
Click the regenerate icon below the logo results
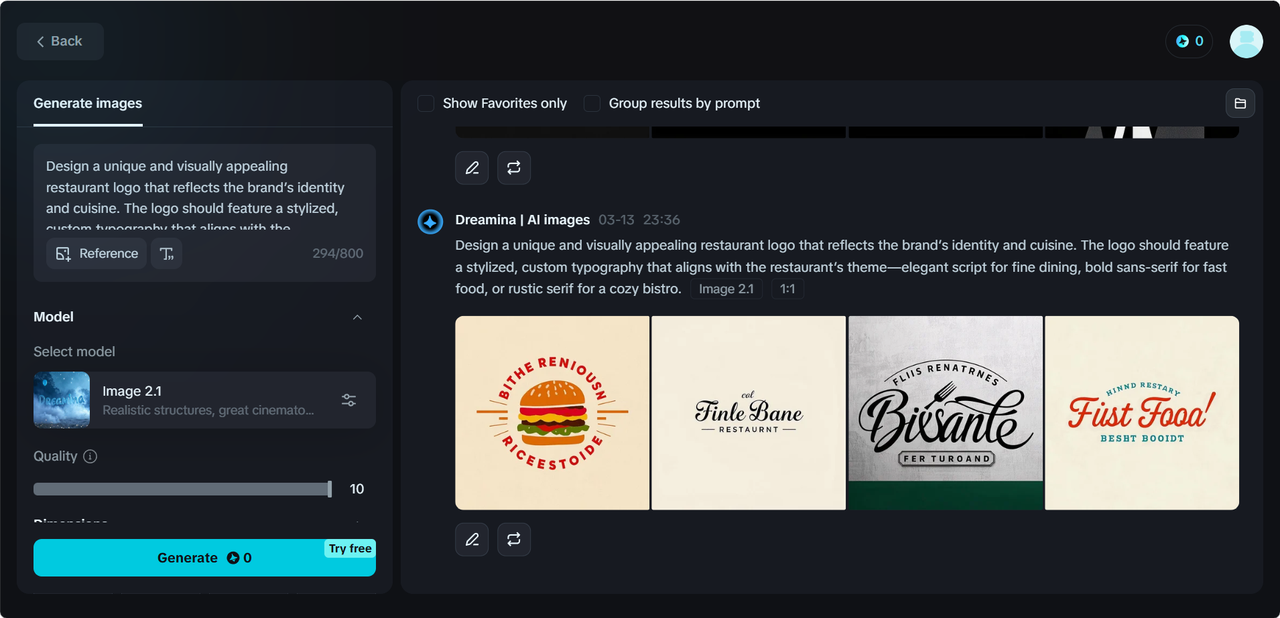514,539
